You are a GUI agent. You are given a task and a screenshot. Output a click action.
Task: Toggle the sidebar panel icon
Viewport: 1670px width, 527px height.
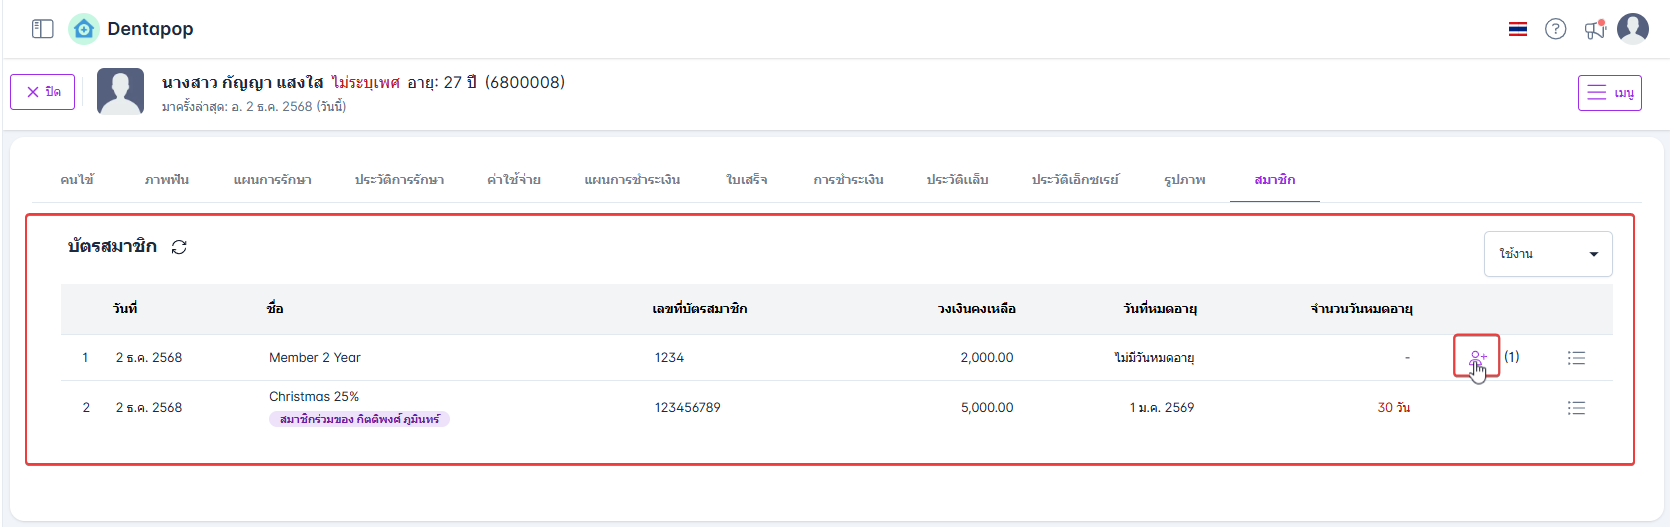(42, 29)
